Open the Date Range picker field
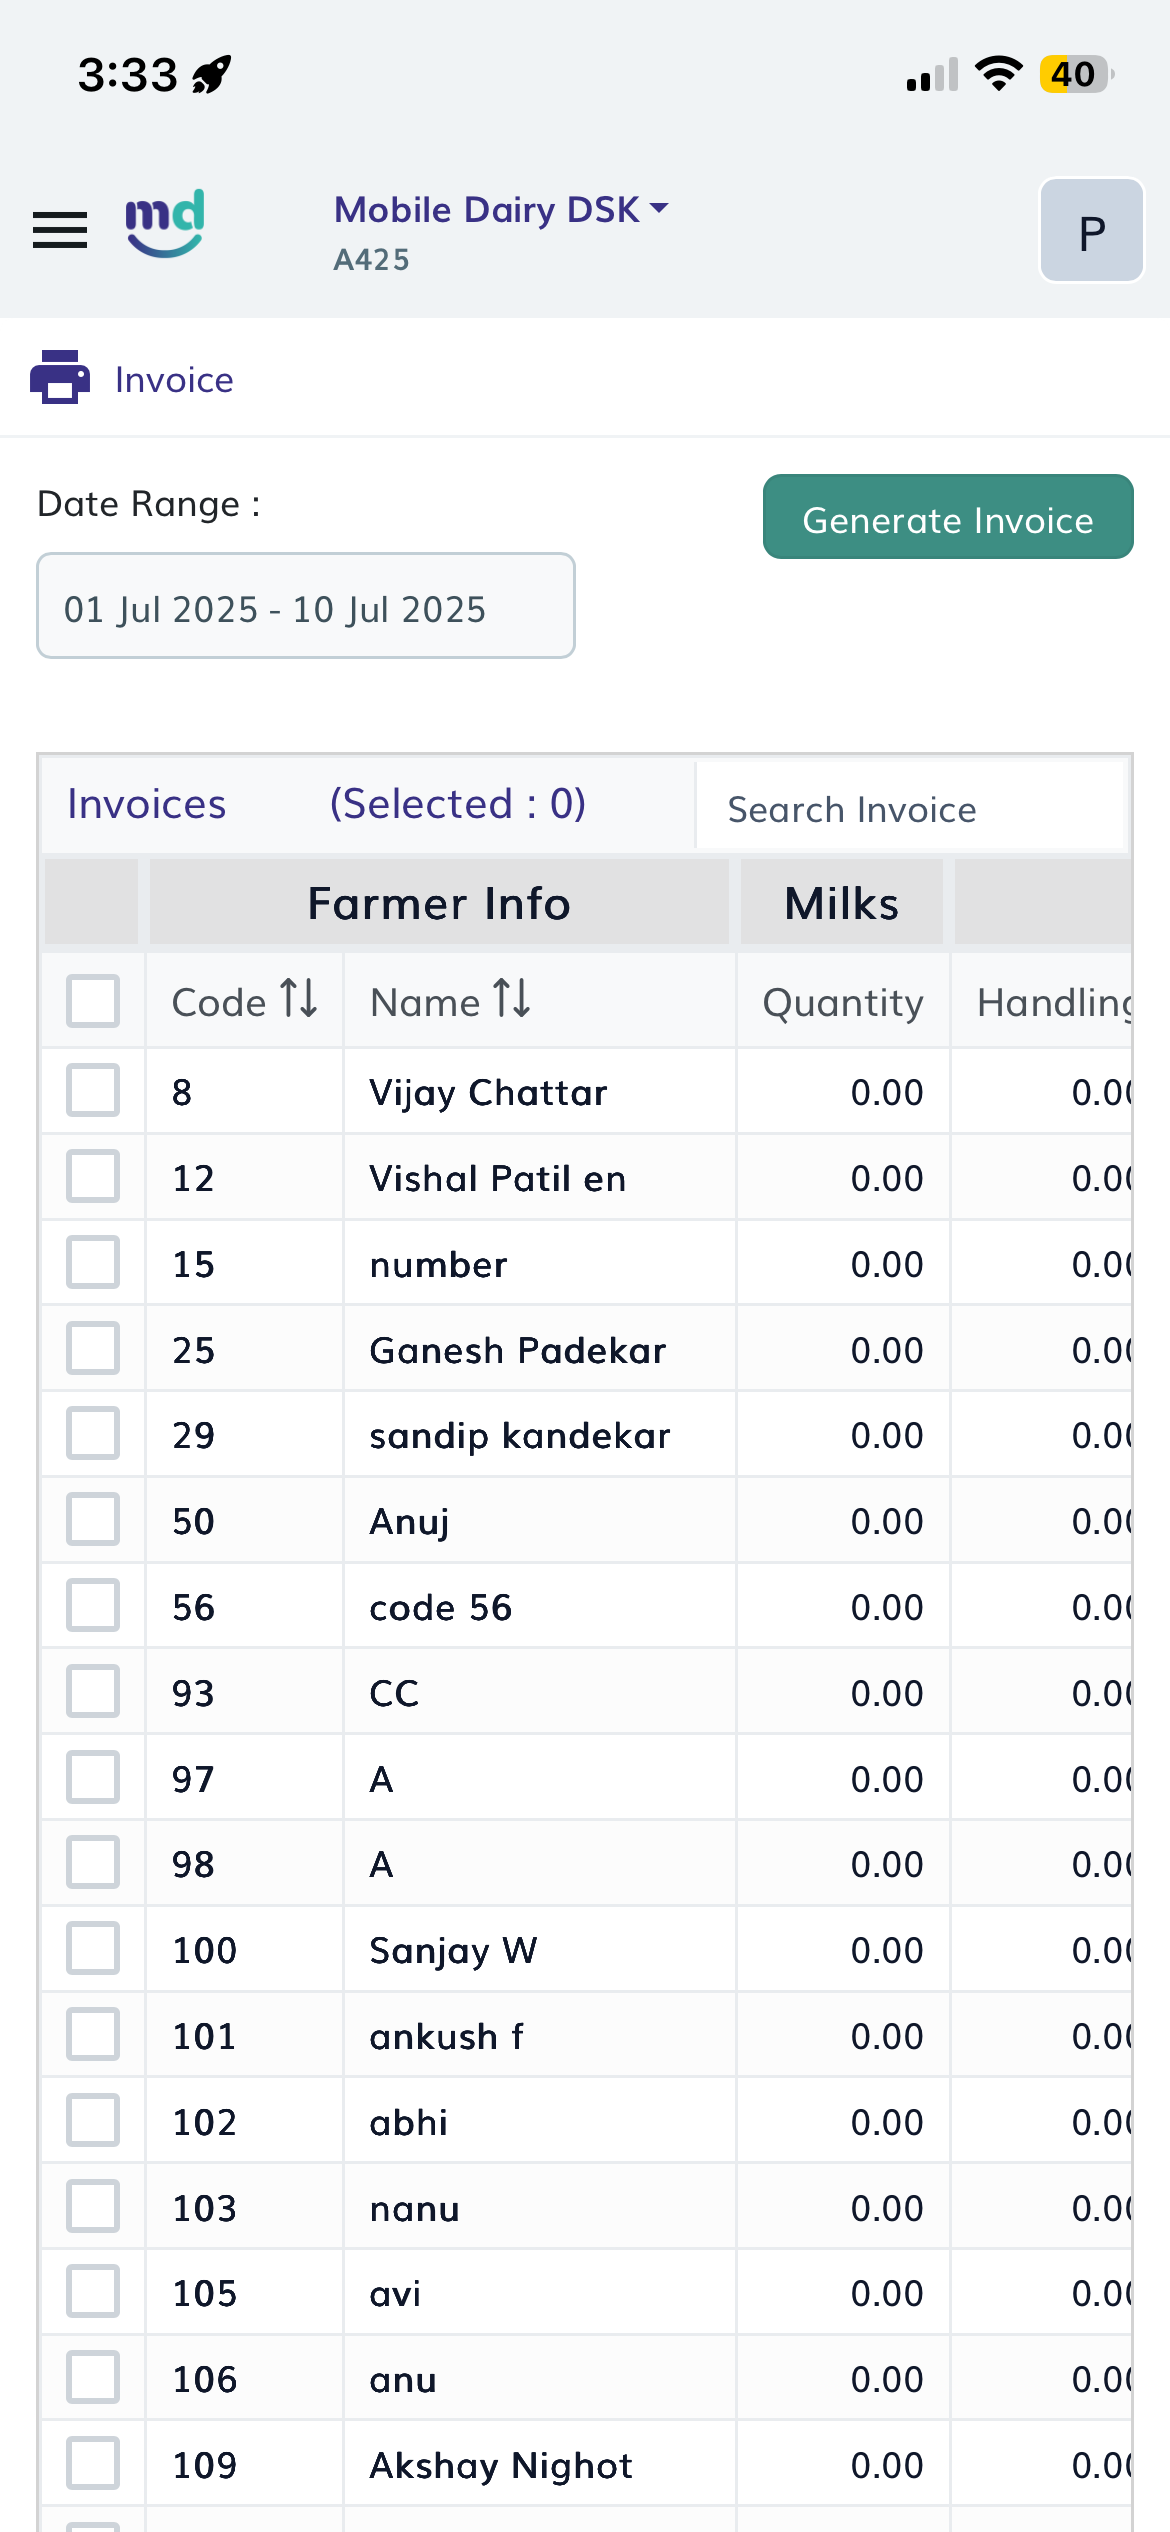Viewport: 1170px width, 2532px height. (306, 606)
